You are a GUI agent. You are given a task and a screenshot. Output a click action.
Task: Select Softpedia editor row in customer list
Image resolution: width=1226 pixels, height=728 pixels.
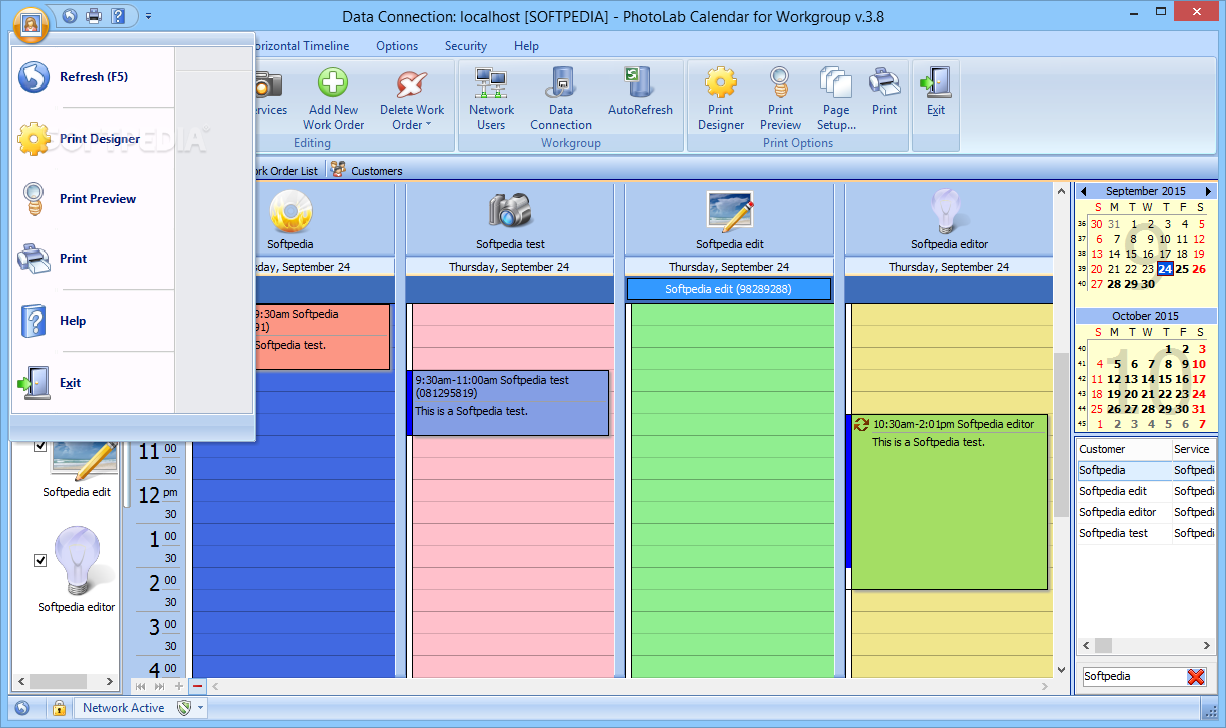[1146, 512]
